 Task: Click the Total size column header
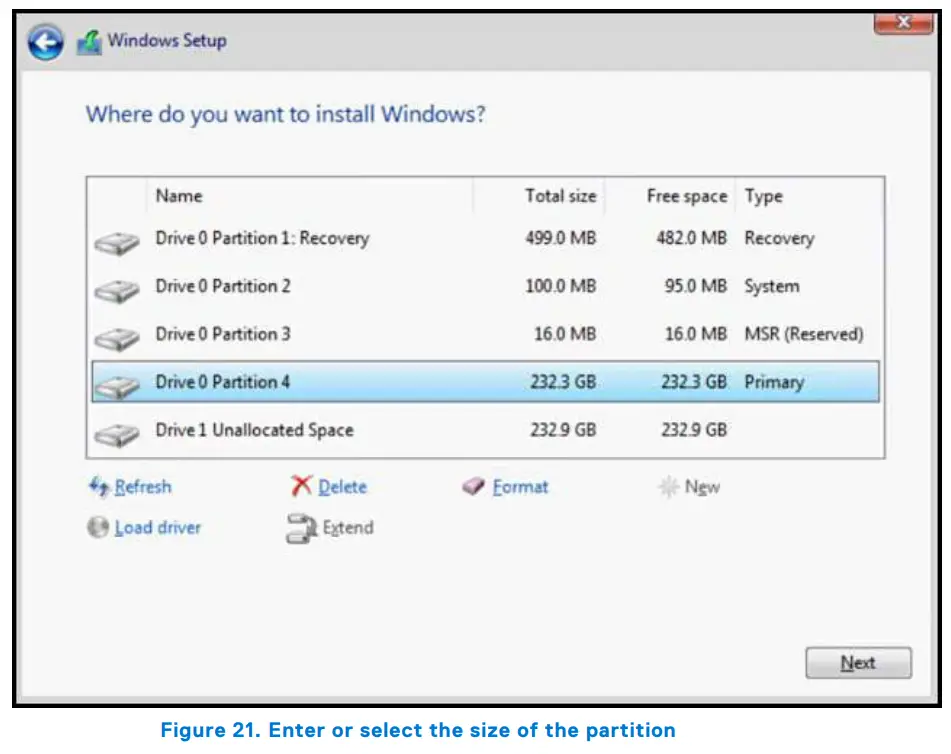560,196
